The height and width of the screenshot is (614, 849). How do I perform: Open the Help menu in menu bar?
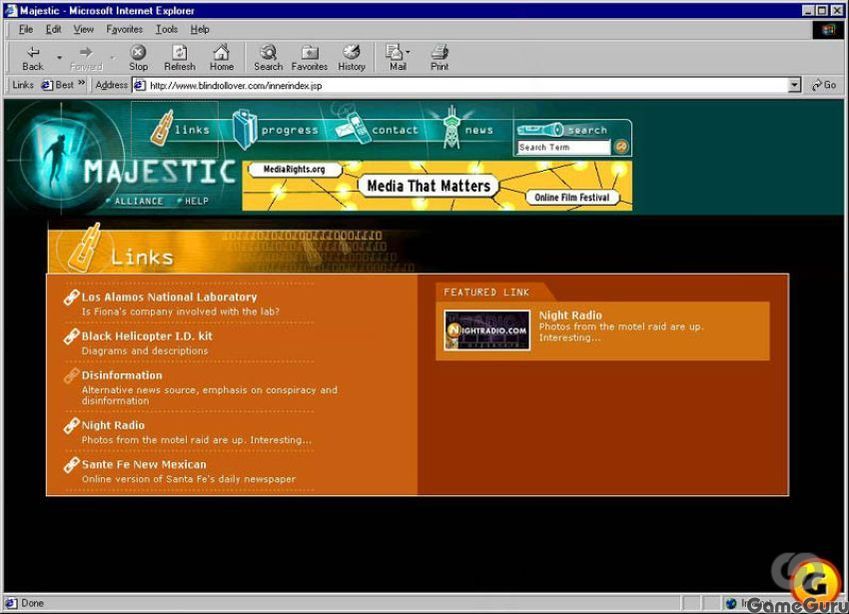pyautogui.click(x=200, y=29)
